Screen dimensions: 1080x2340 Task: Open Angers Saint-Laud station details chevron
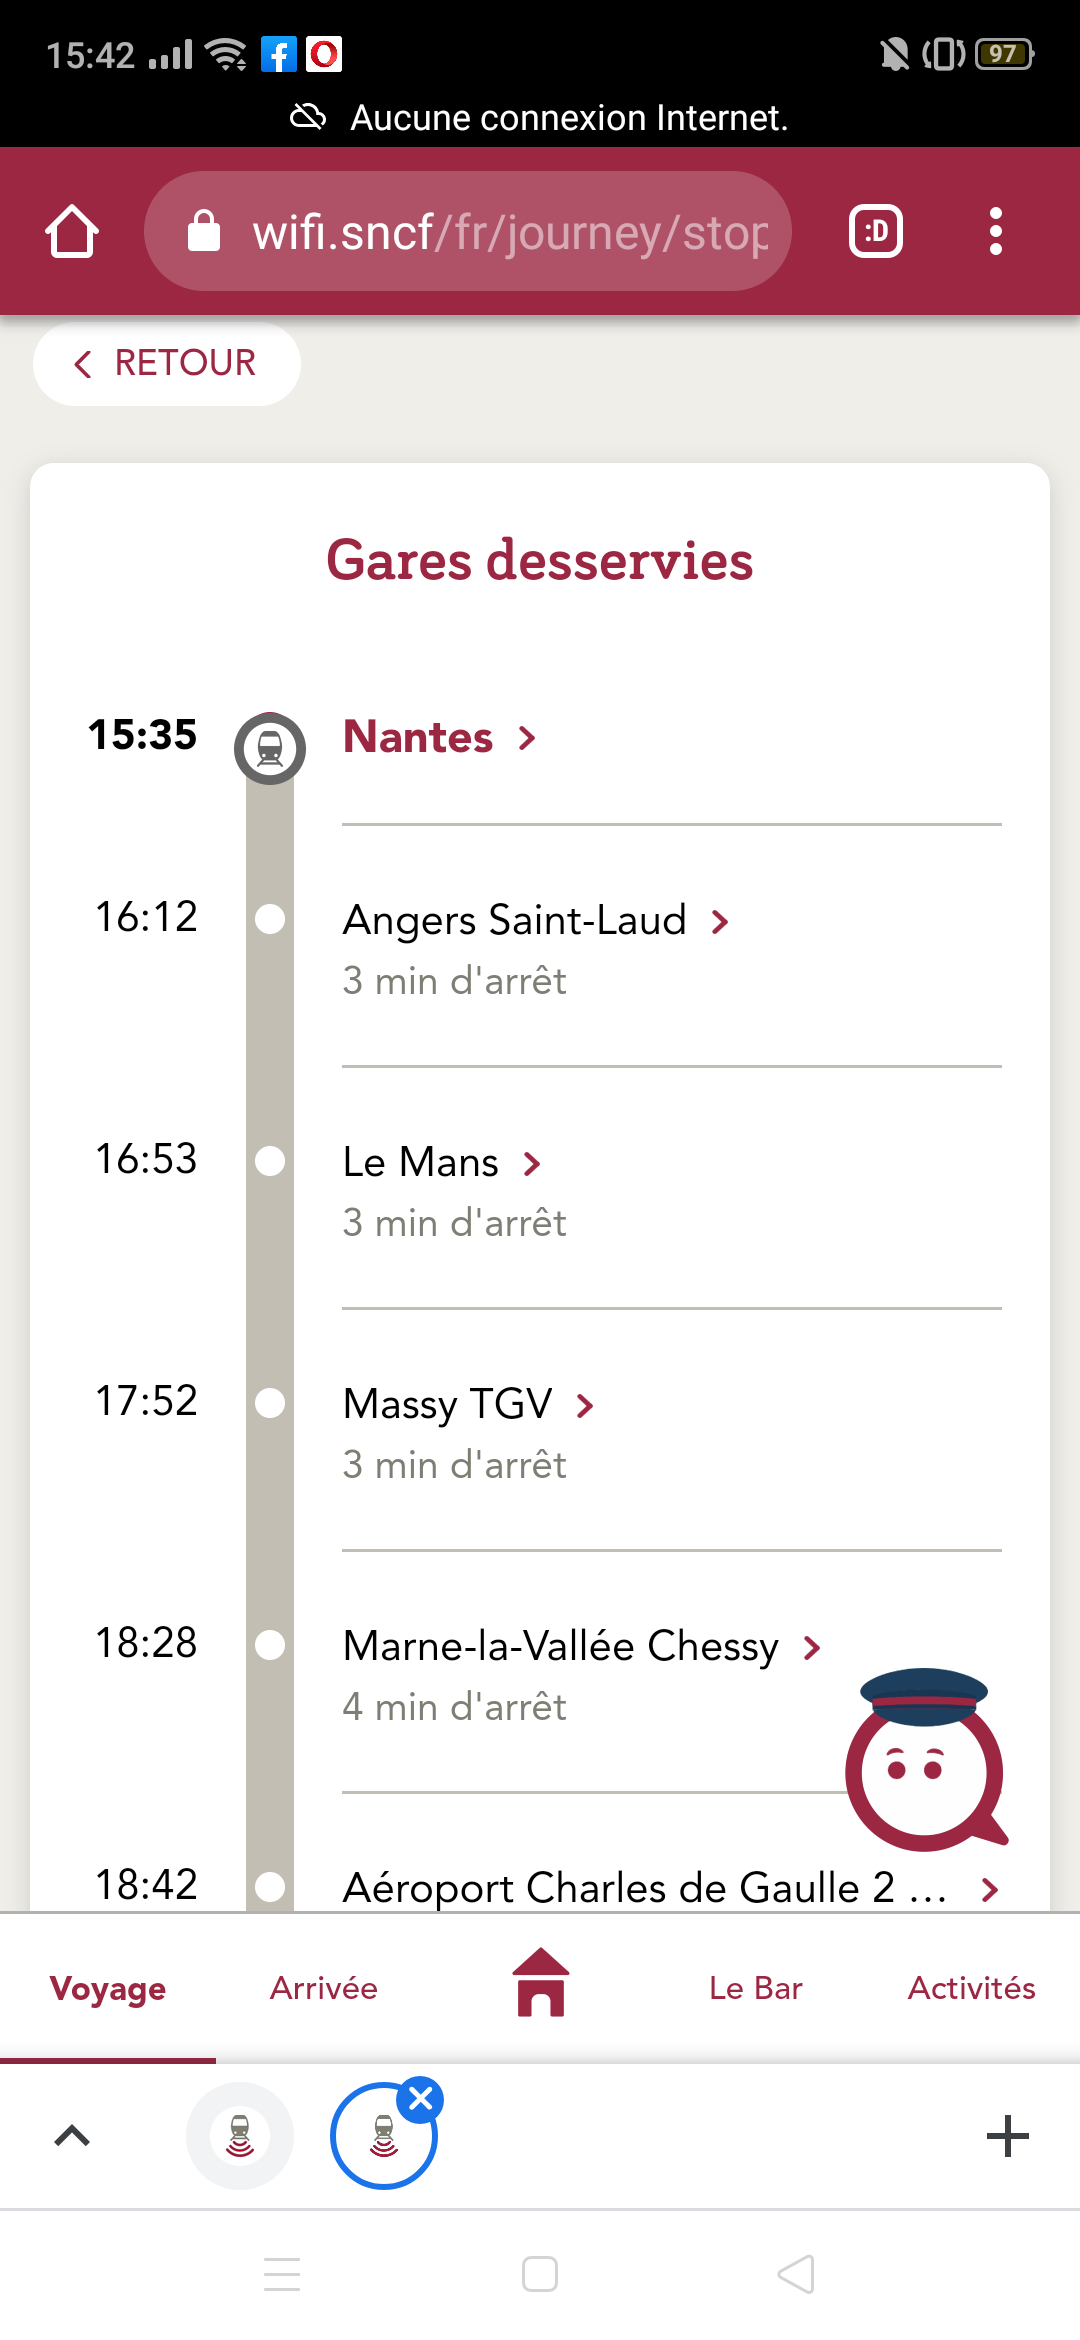(x=720, y=921)
